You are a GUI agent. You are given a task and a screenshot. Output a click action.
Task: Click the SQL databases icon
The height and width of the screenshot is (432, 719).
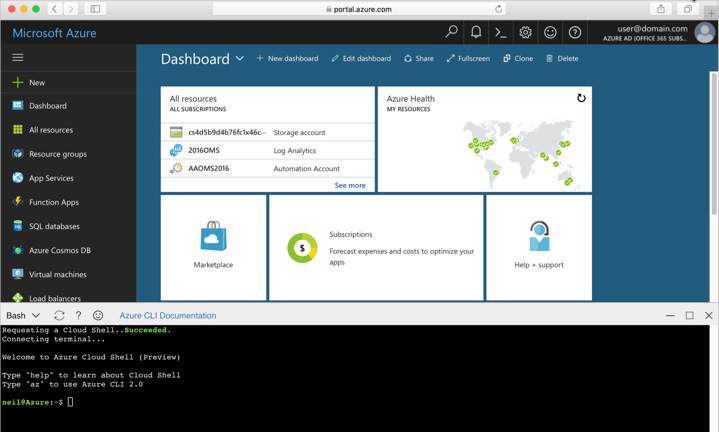[17, 226]
